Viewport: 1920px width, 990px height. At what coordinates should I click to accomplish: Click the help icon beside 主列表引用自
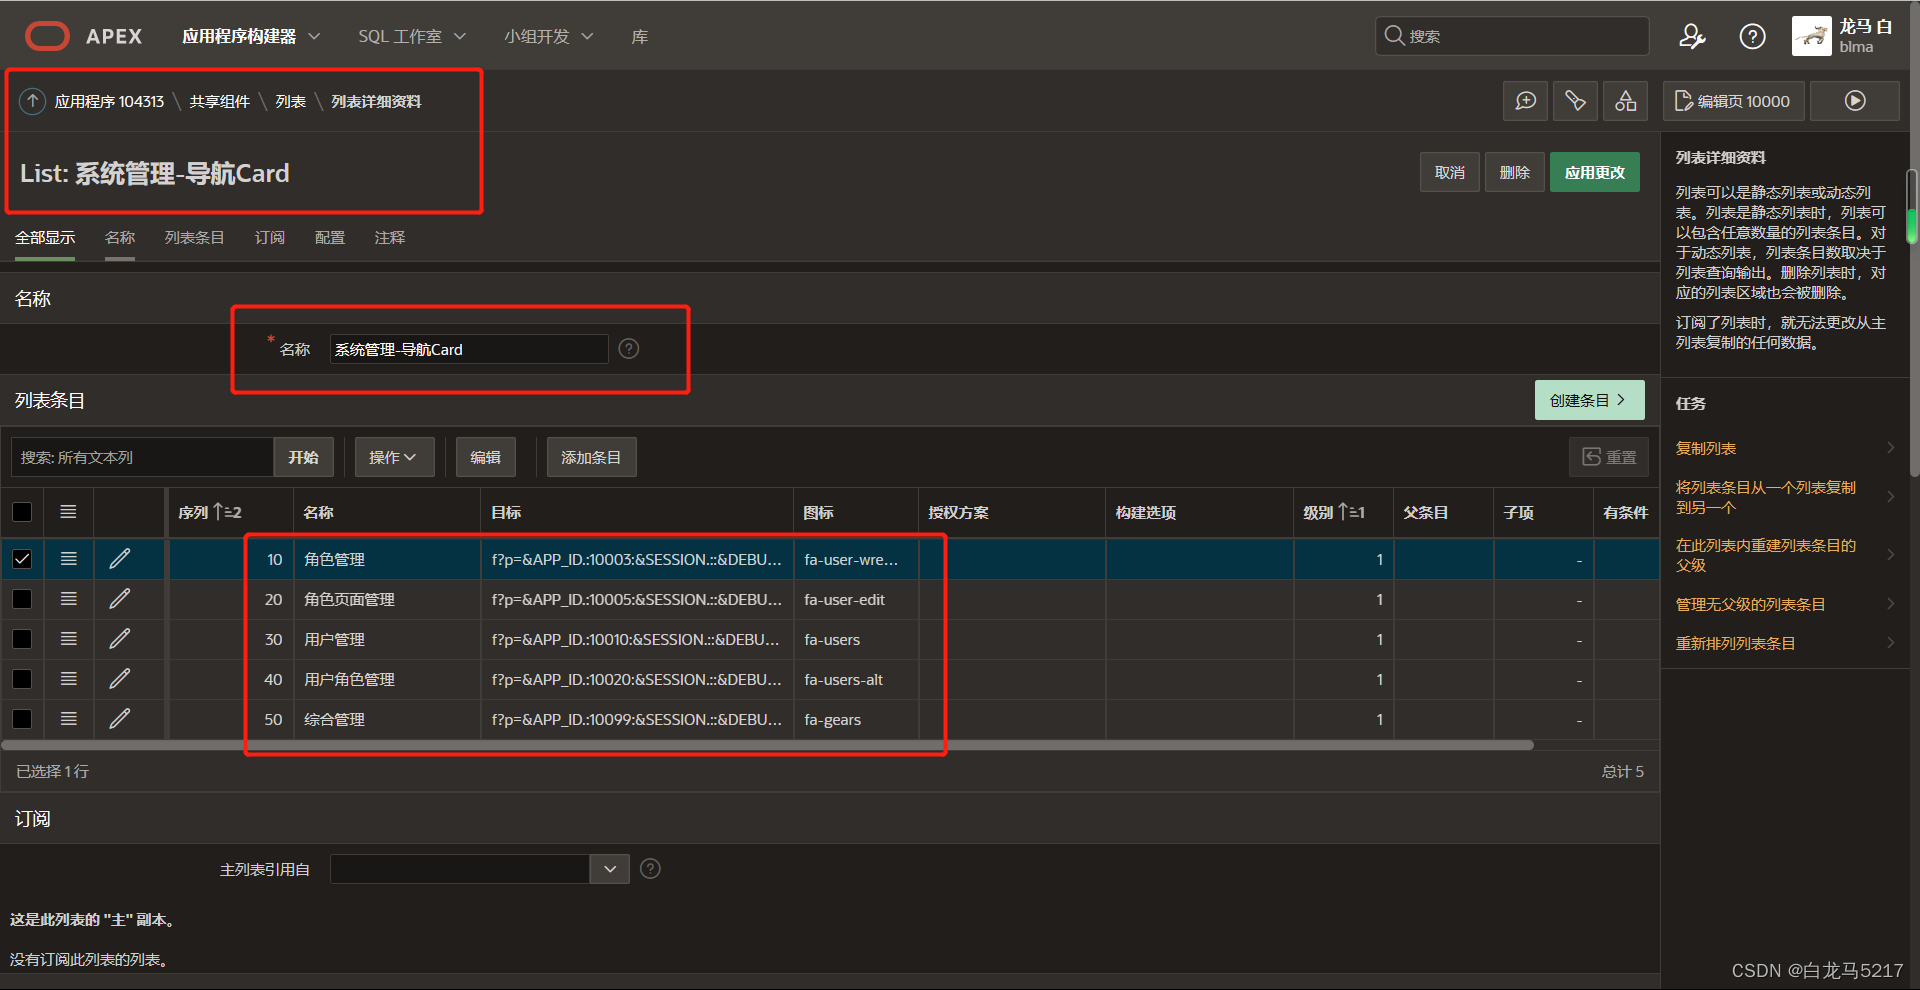650,869
